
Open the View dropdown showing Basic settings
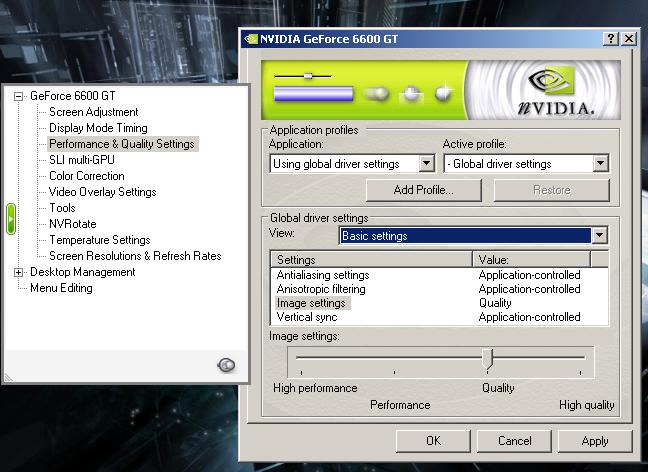pos(599,236)
